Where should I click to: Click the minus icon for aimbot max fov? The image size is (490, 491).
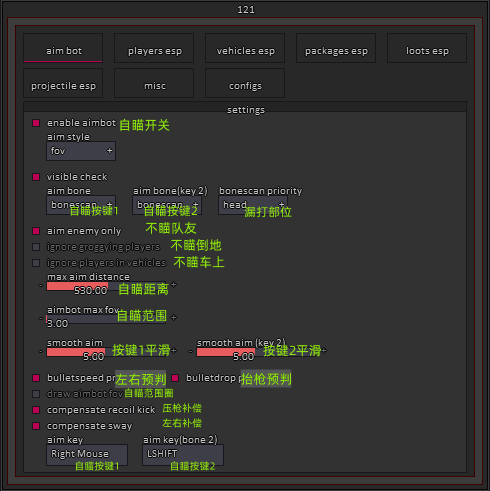[x=40, y=318]
